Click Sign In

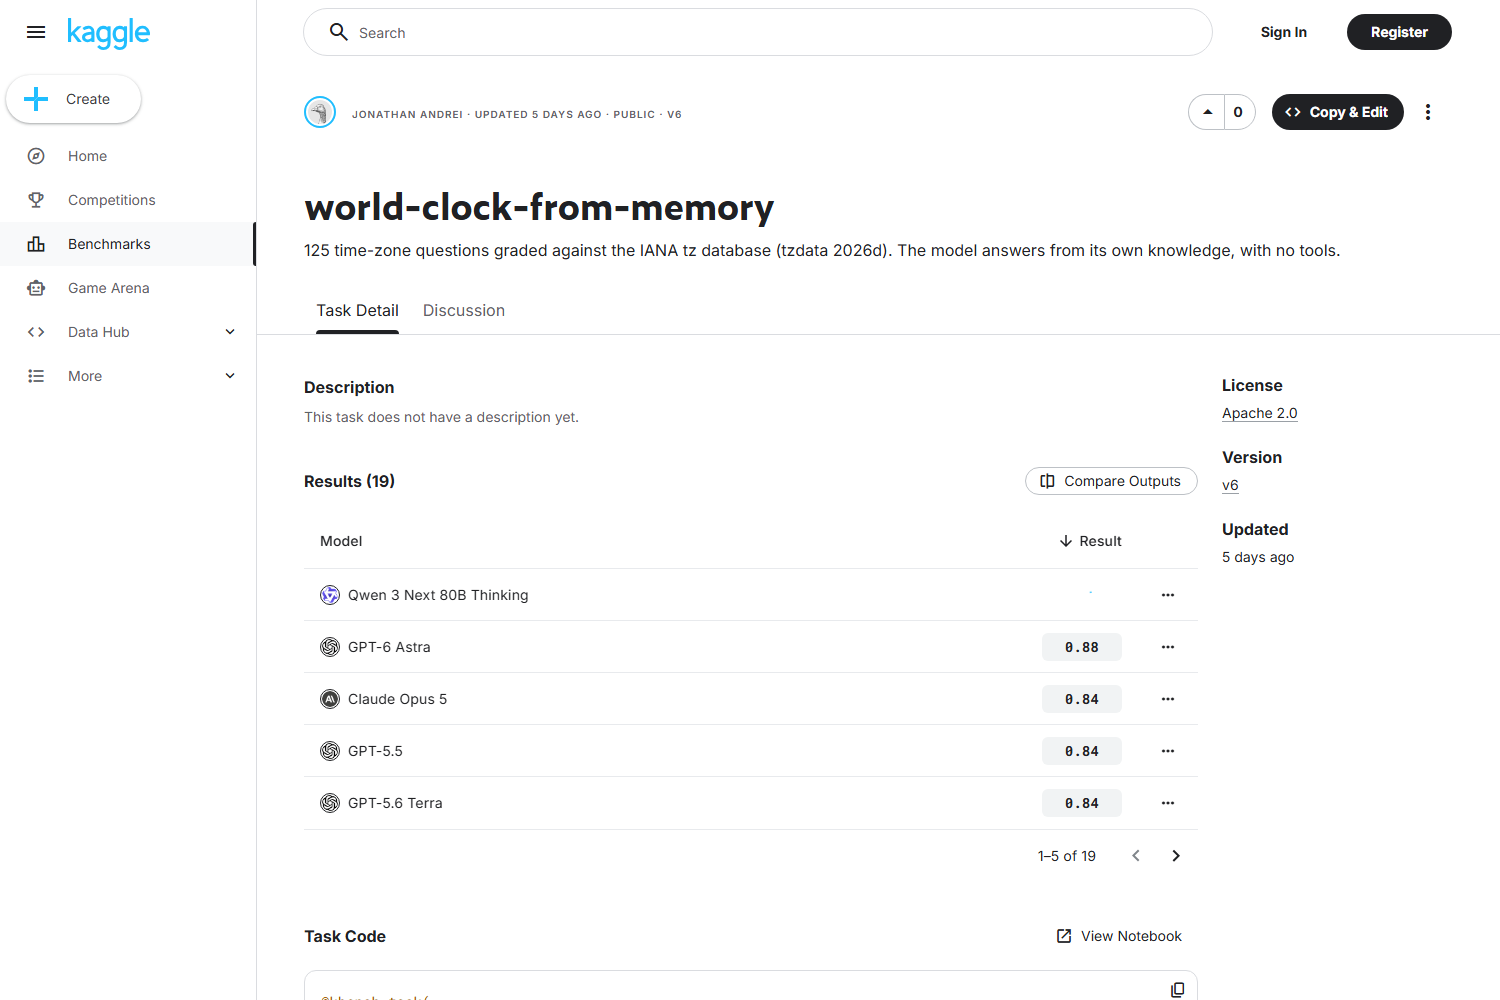(x=1283, y=32)
